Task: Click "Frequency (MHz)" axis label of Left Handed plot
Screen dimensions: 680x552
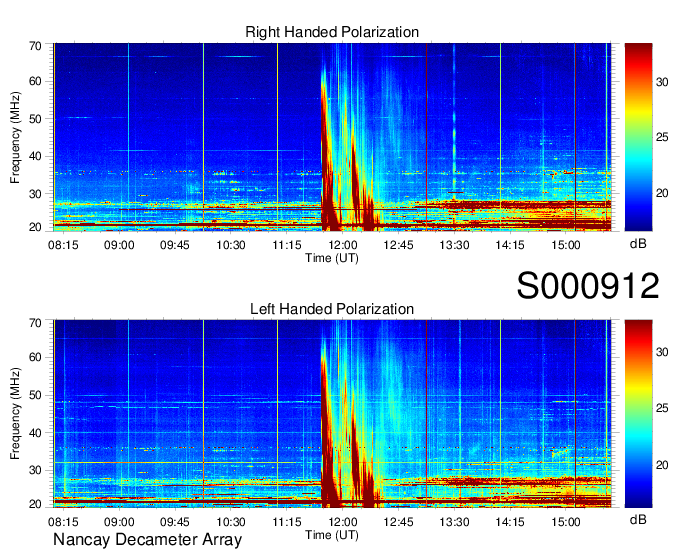Action: (15, 414)
